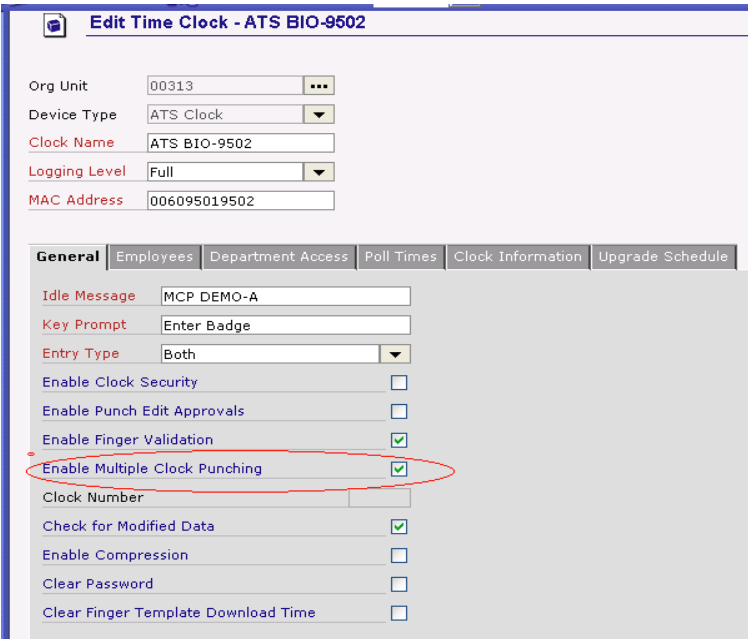Click the Device Type label text

[73, 115]
